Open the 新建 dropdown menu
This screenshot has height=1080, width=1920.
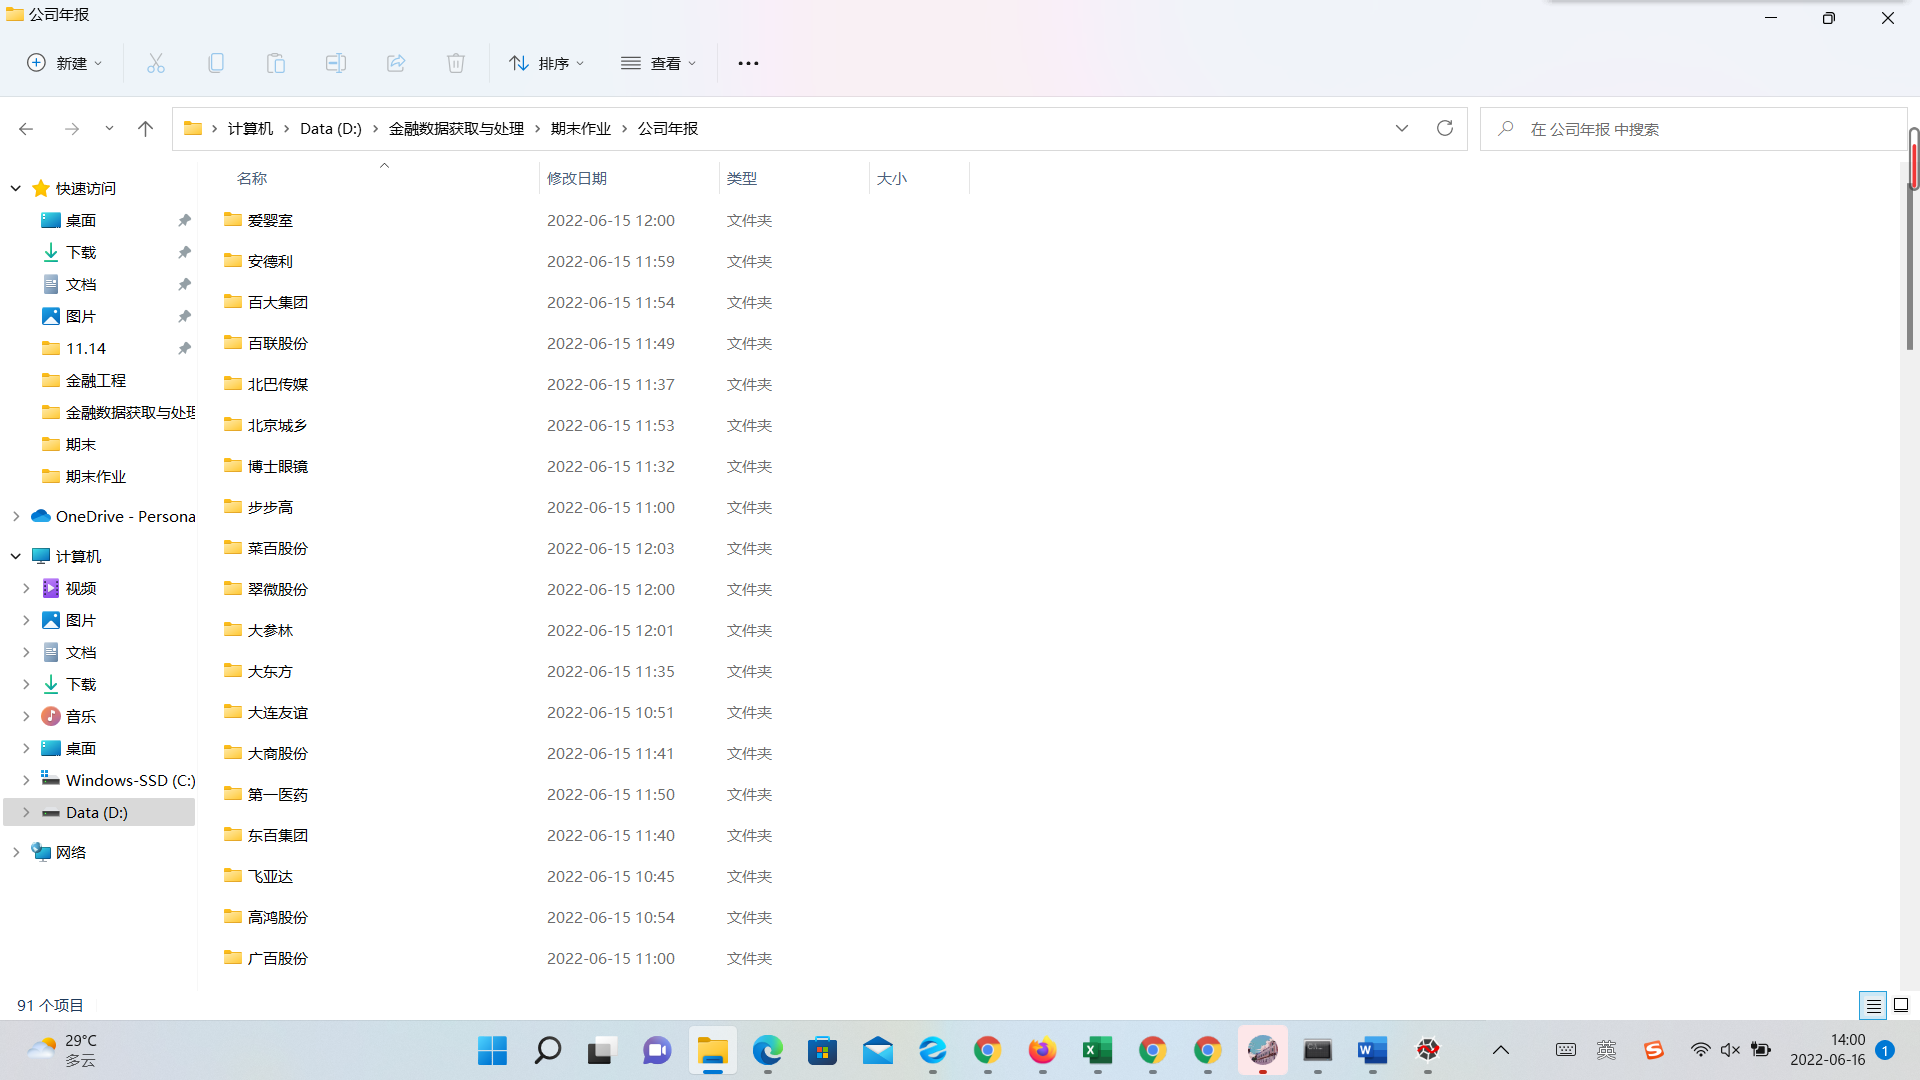(x=64, y=63)
